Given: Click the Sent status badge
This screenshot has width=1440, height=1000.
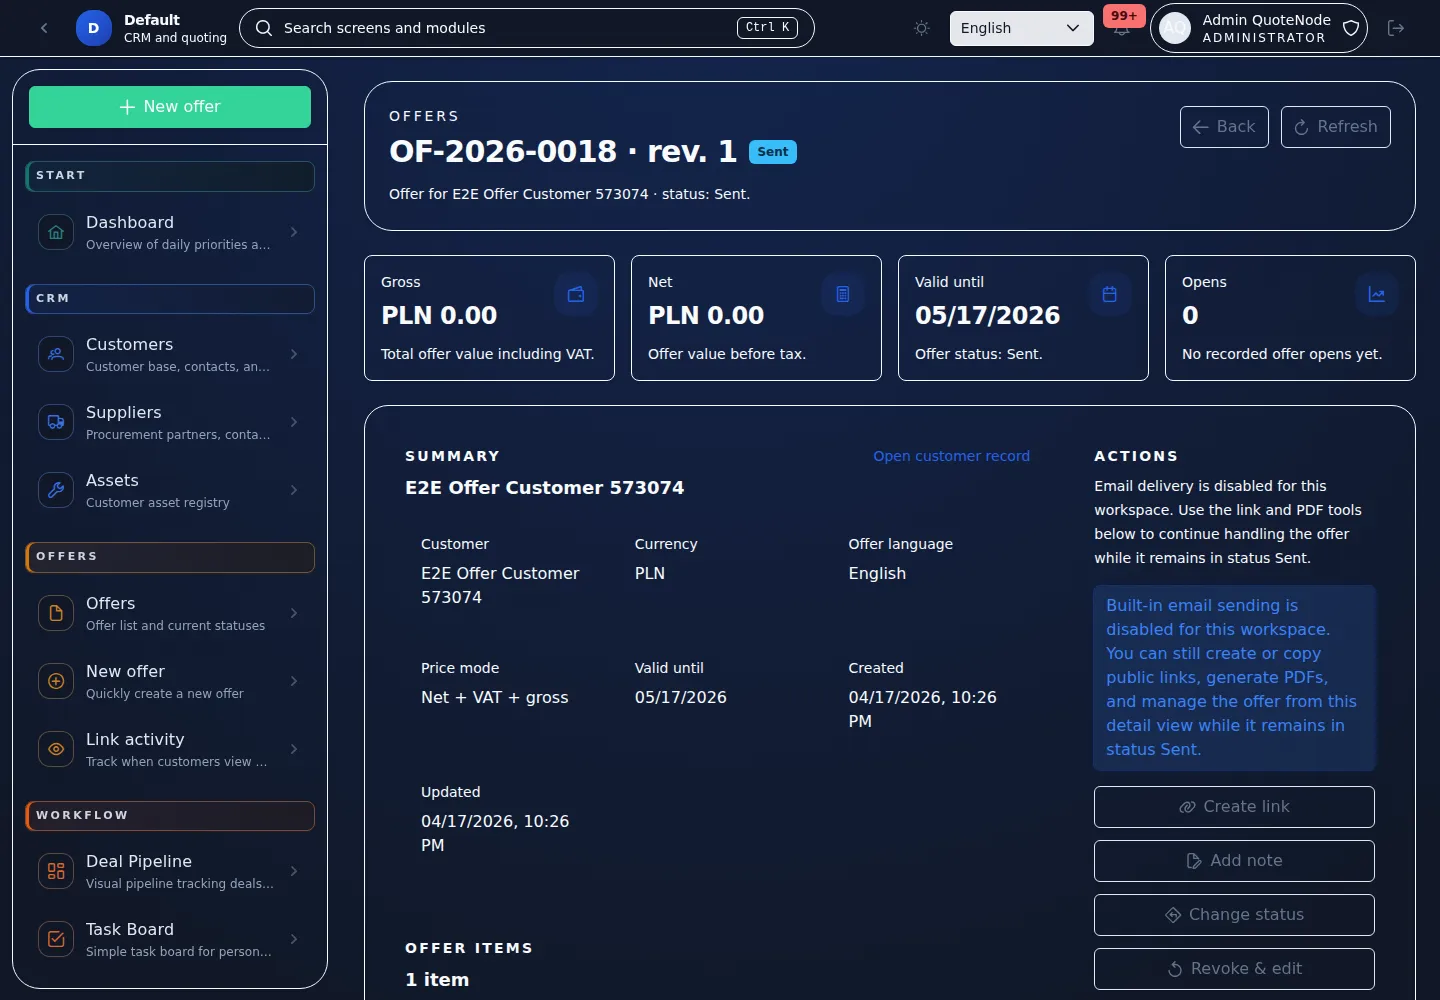Looking at the screenshot, I should pyautogui.click(x=773, y=152).
